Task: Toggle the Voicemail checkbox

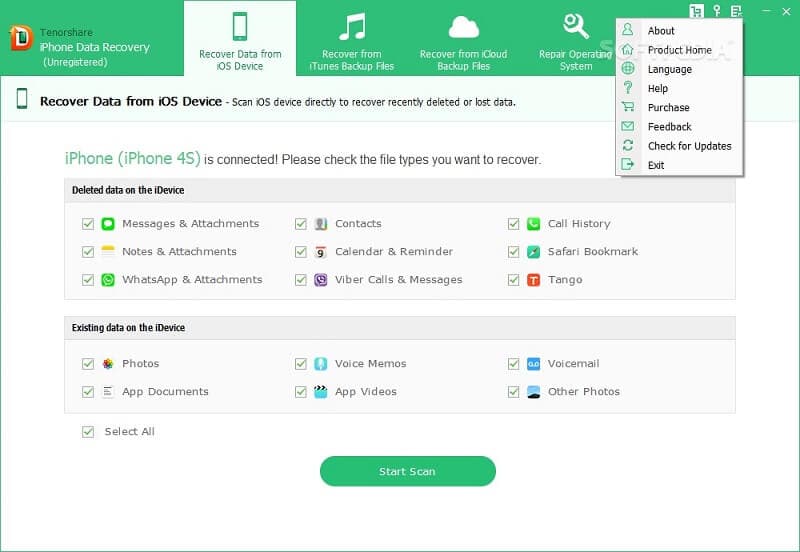Action: (514, 364)
